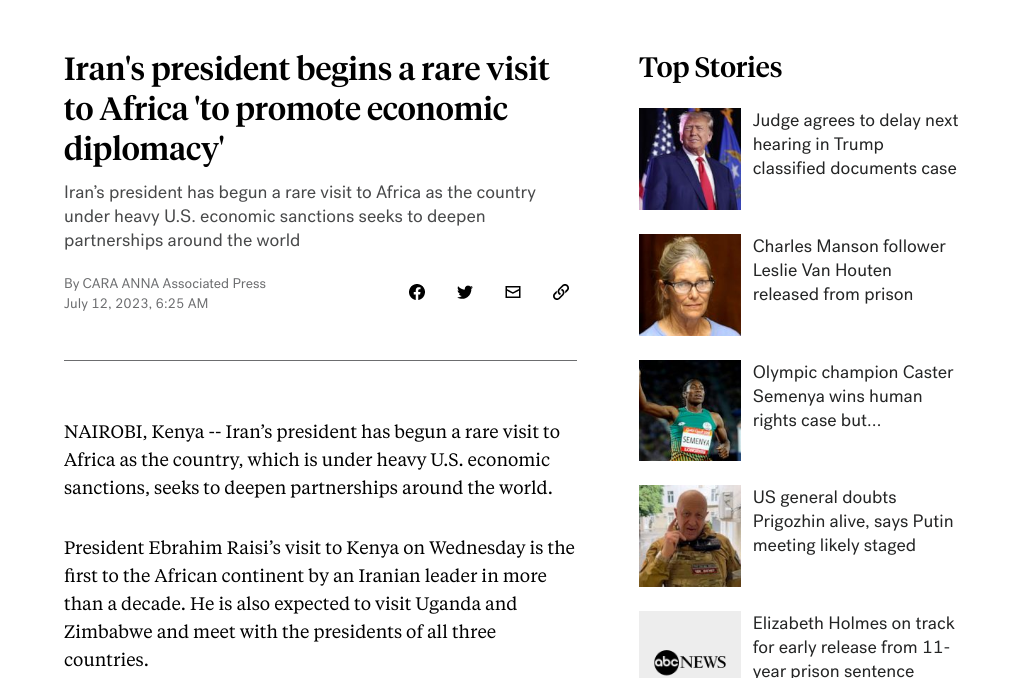Email this article using envelope icon
Viewport: 1024px width, 678px height.
tap(513, 292)
